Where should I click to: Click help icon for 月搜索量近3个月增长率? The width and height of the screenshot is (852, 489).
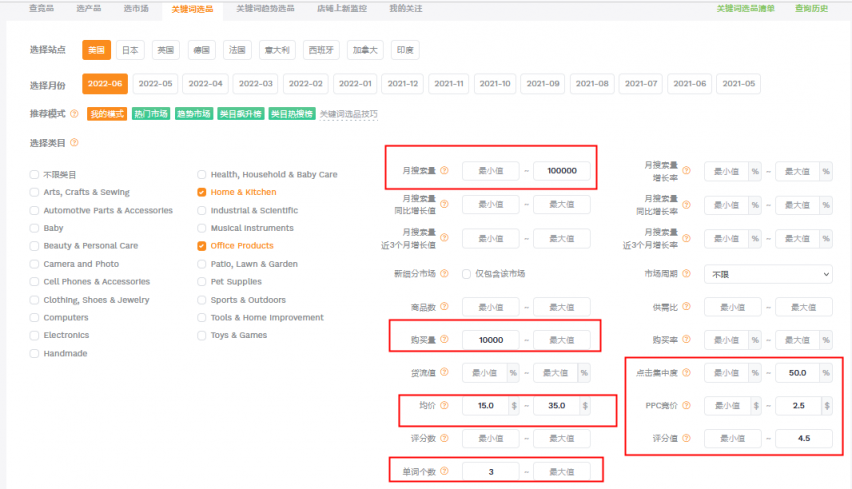[686, 238]
